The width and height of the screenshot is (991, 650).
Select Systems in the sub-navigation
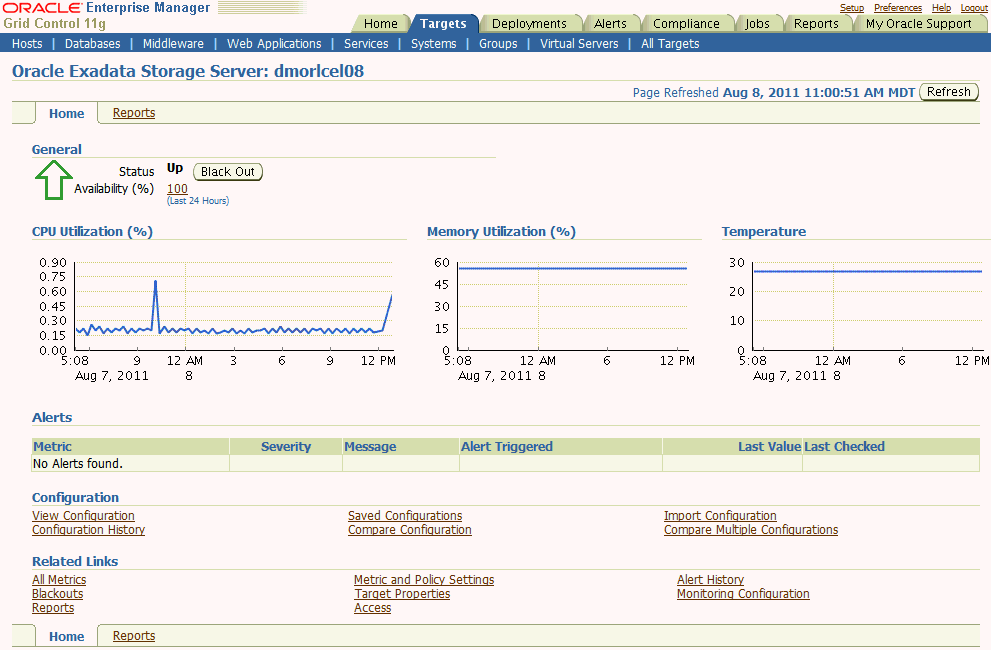434,44
